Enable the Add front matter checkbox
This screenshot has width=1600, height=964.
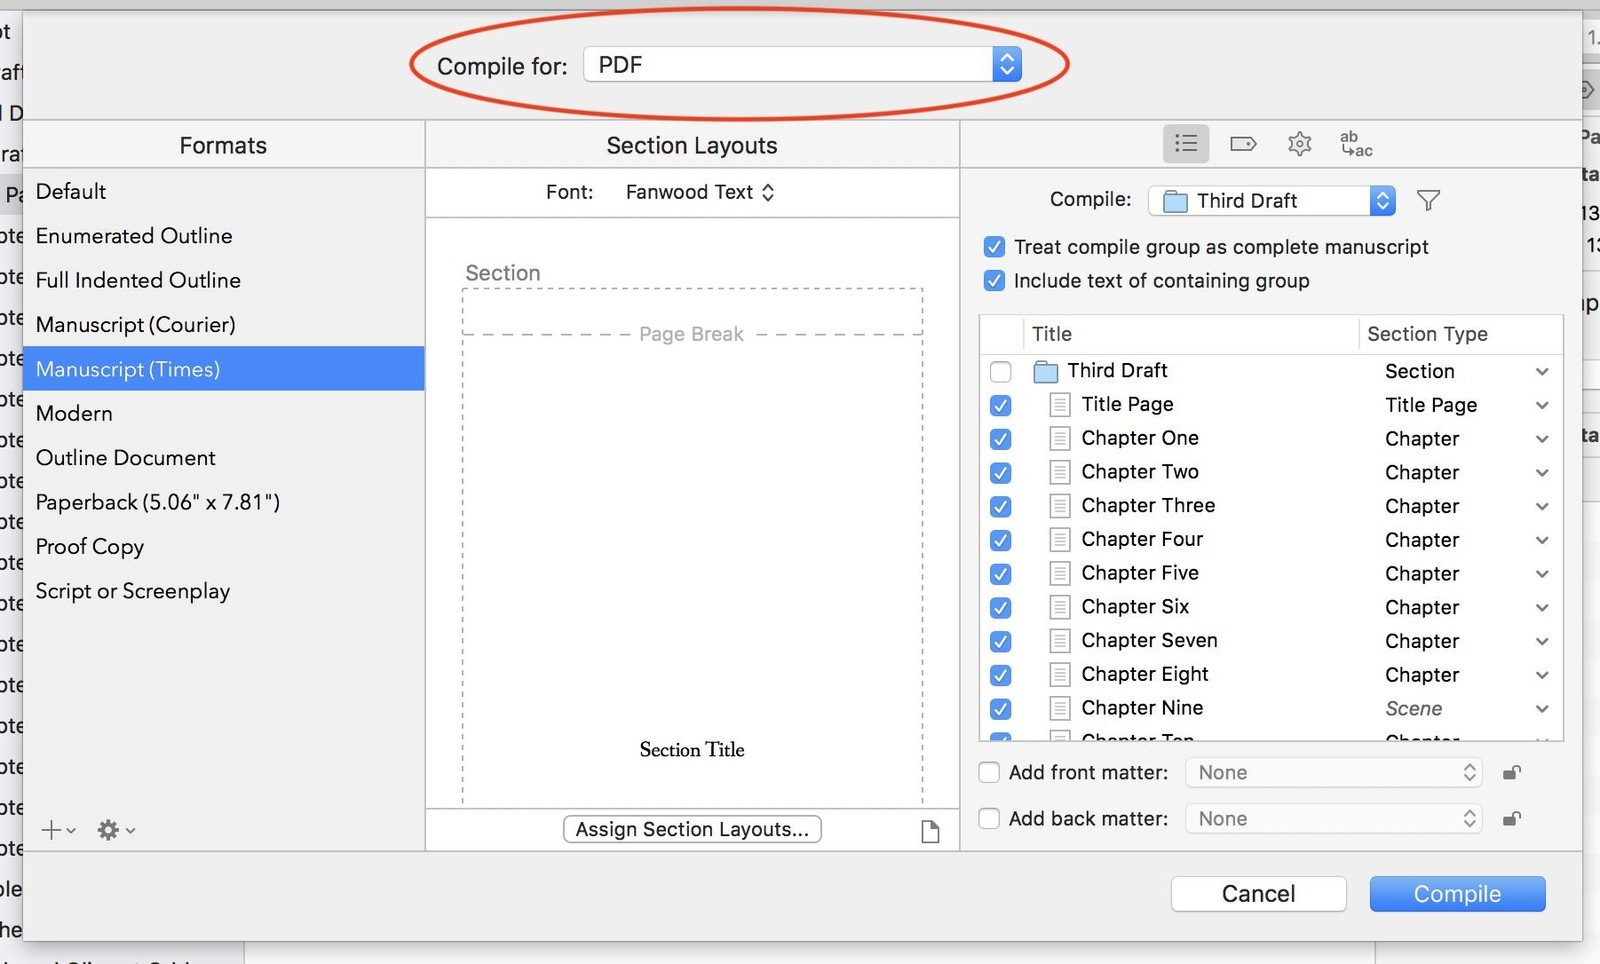988,772
